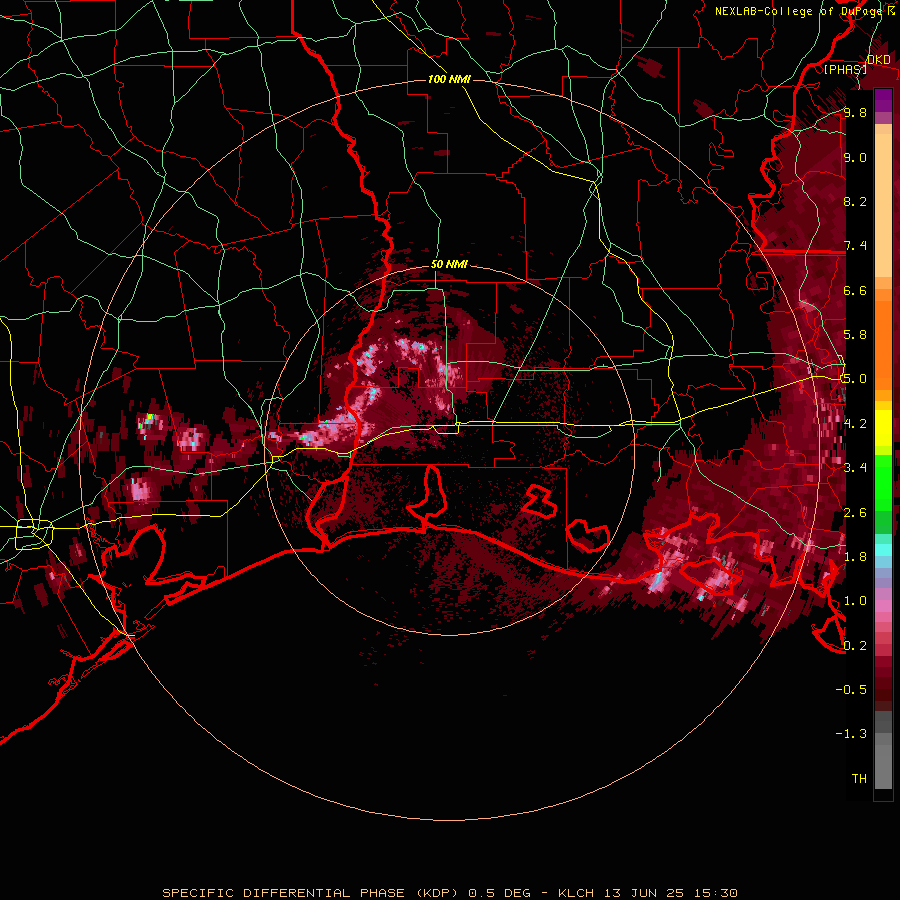Viewport: 900px width, 900px height.
Task: Click the pink segment of the color bar
Action: click(x=883, y=606)
